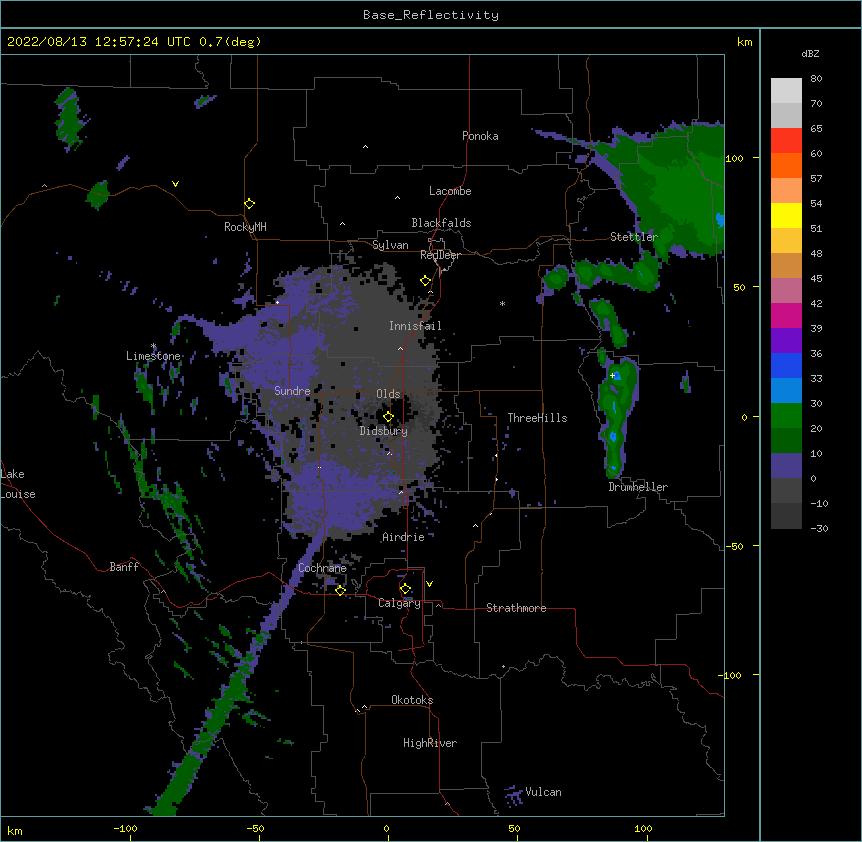The width and height of the screenshot is (862, 842).
Task: Select the 10 dBZ slate-purple color swatch
Action: click(786, 466)
